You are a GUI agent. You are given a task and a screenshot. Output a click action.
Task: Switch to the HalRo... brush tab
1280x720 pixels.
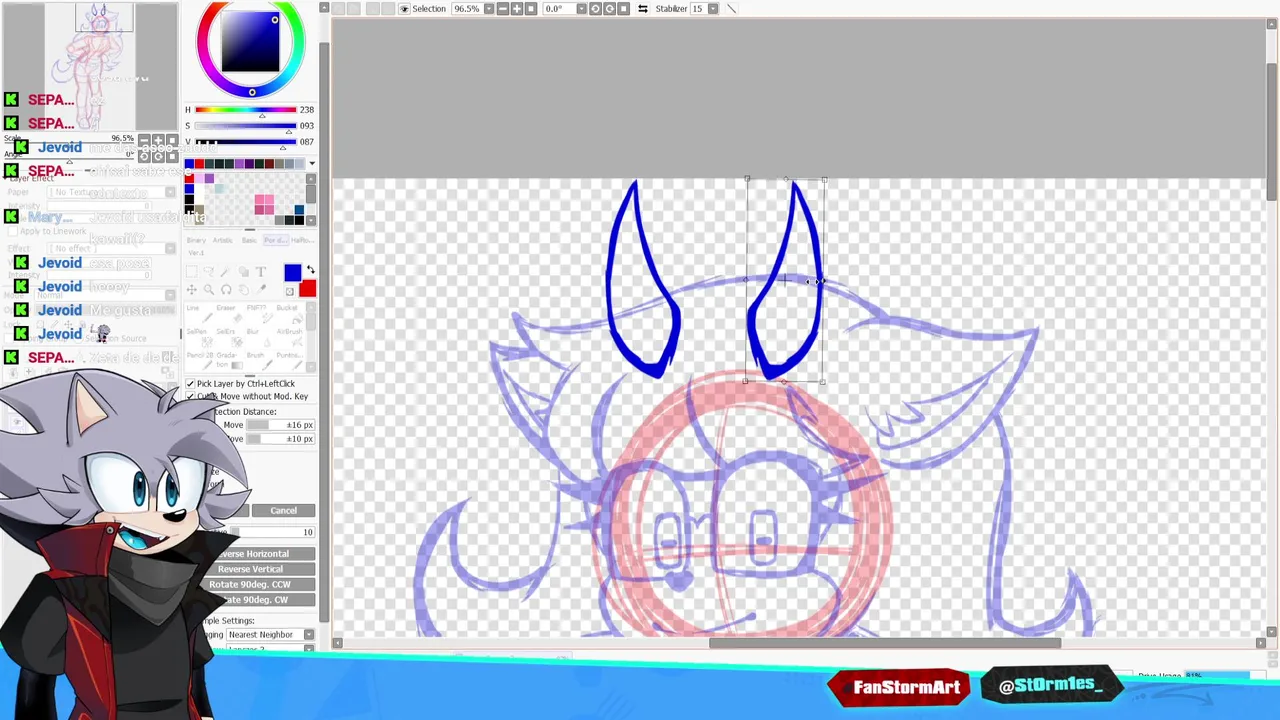point(302,240)
